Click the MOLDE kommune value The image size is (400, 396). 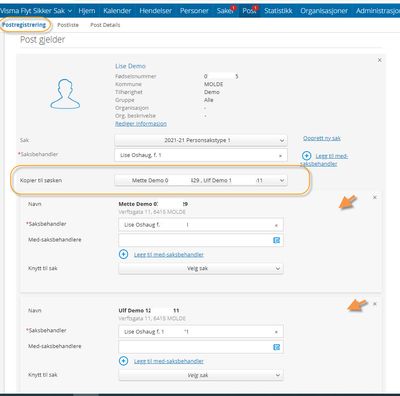pyautogui.click(x=213, y=84)
